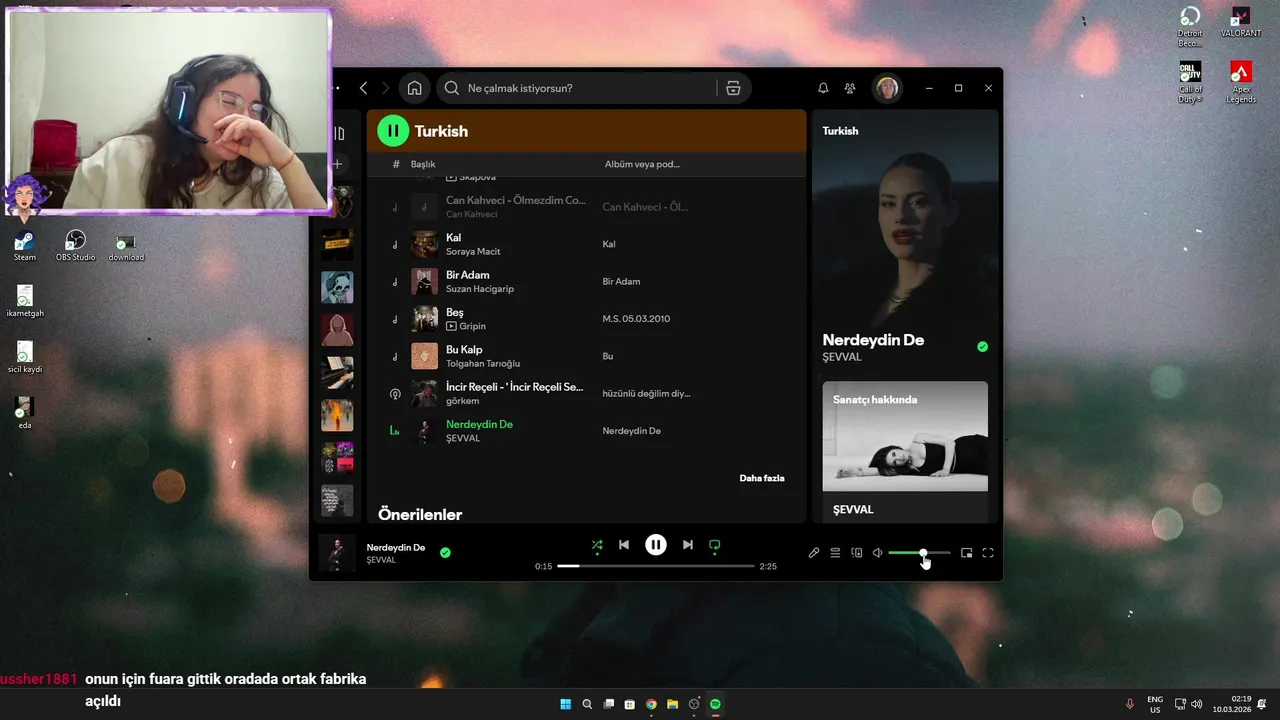Toggle repeat mode
Screen dimensions: 1280x720
click(x=715, y=545)
